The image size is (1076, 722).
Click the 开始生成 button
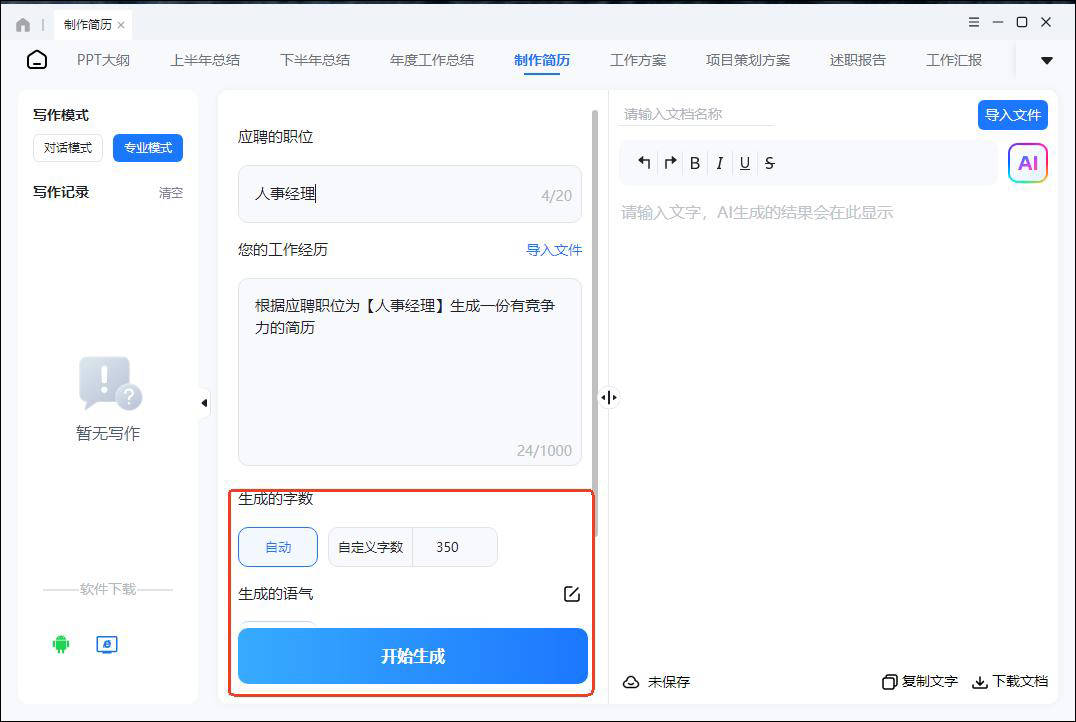coord(412,656)
